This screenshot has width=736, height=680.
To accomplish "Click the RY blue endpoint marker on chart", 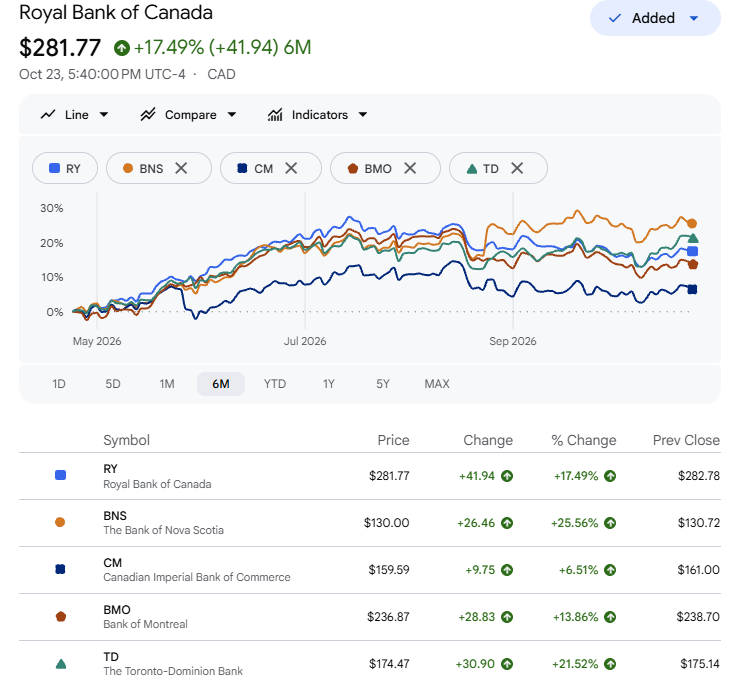I will (692, 252).
